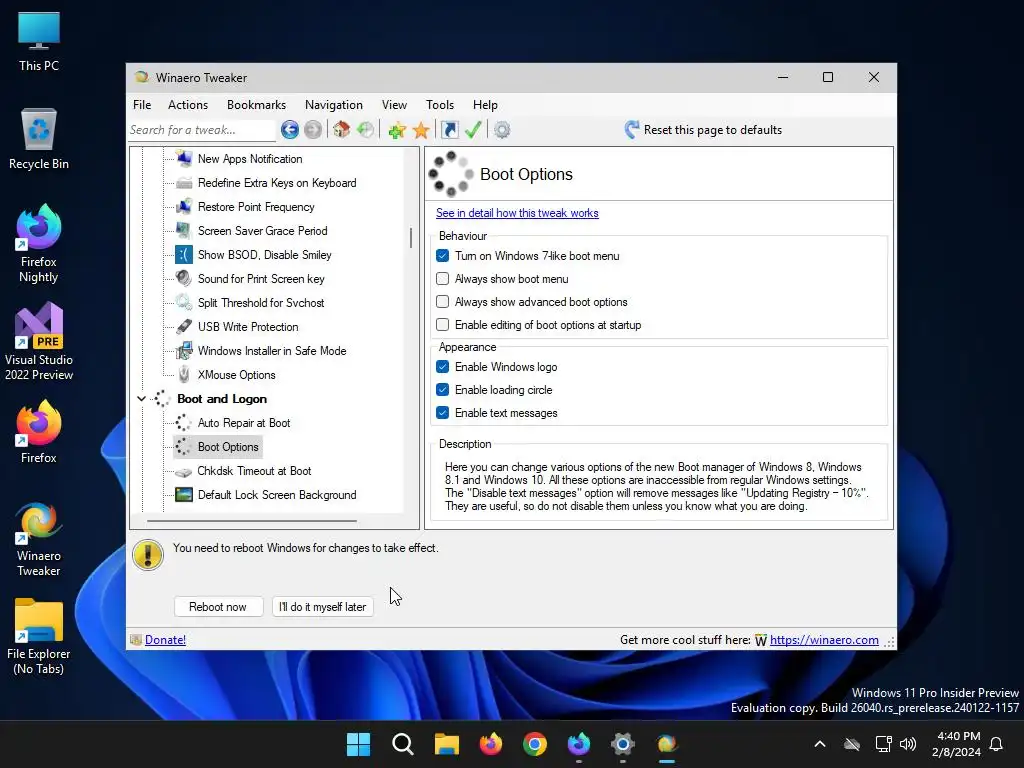Select Sound for Print Screen key

pyautogui.click(x=261, y=279)
